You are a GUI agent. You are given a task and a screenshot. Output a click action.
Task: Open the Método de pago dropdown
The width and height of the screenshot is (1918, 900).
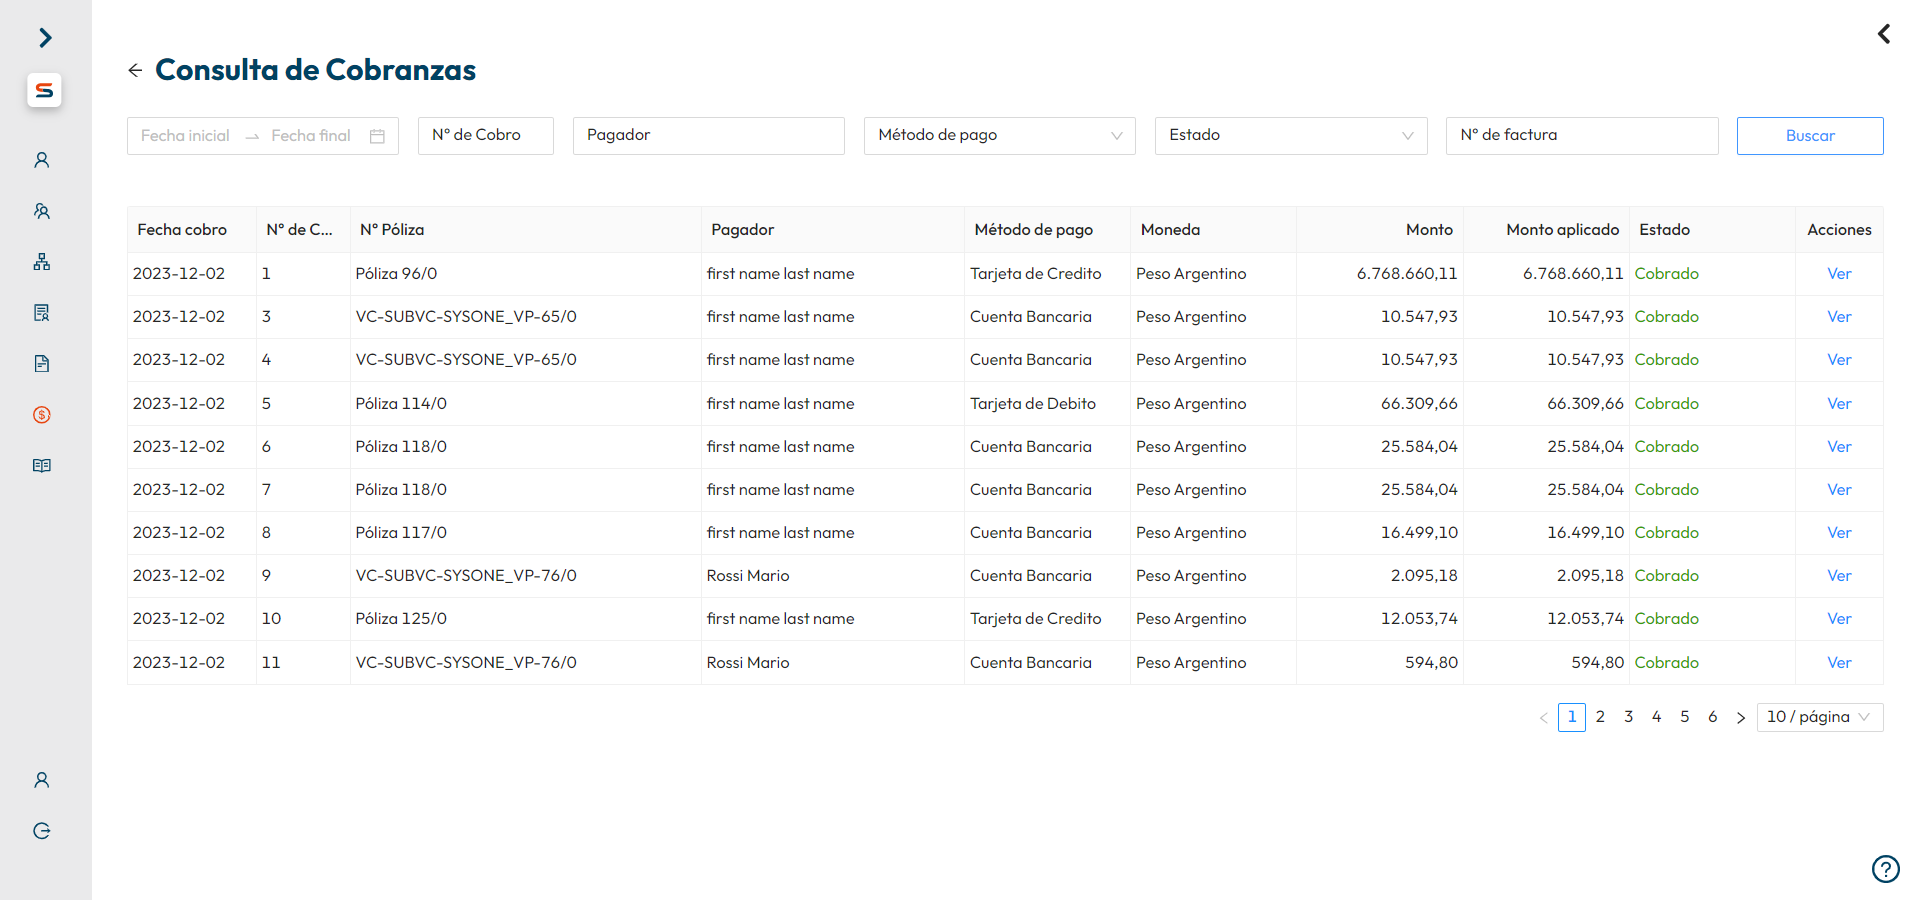pos(999,136)
